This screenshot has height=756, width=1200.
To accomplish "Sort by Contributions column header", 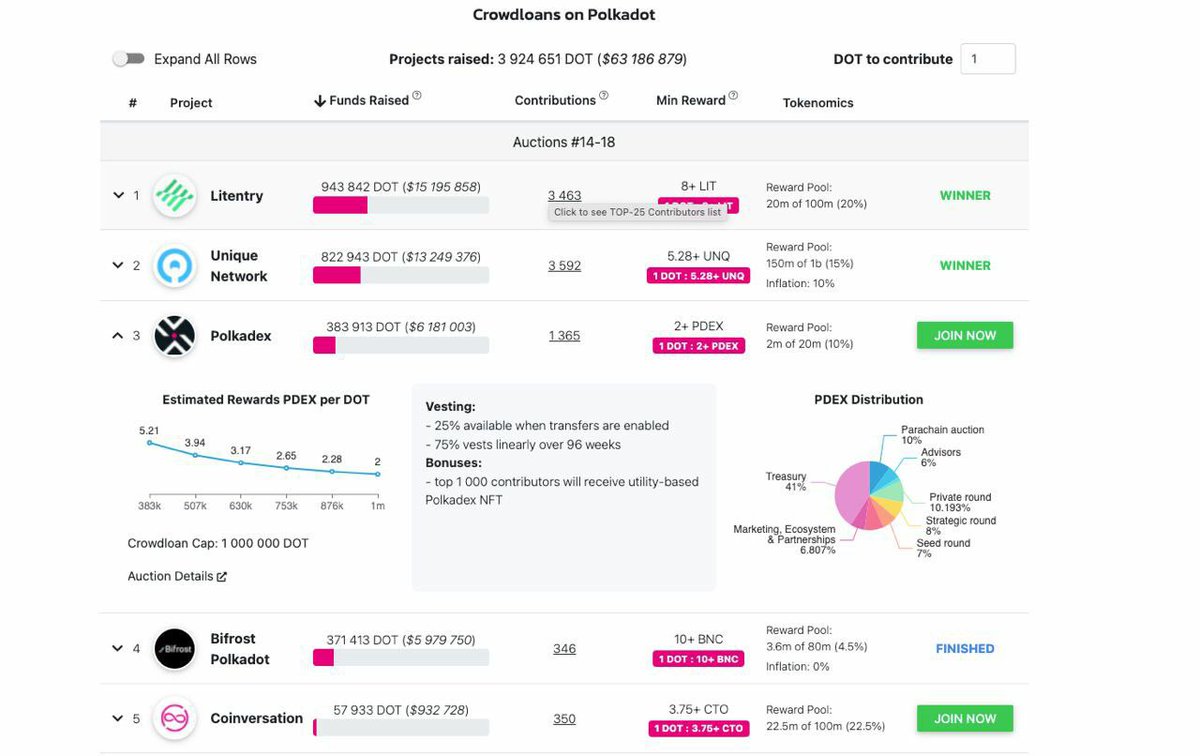I will pyautogui.click(x=555, y=100).
